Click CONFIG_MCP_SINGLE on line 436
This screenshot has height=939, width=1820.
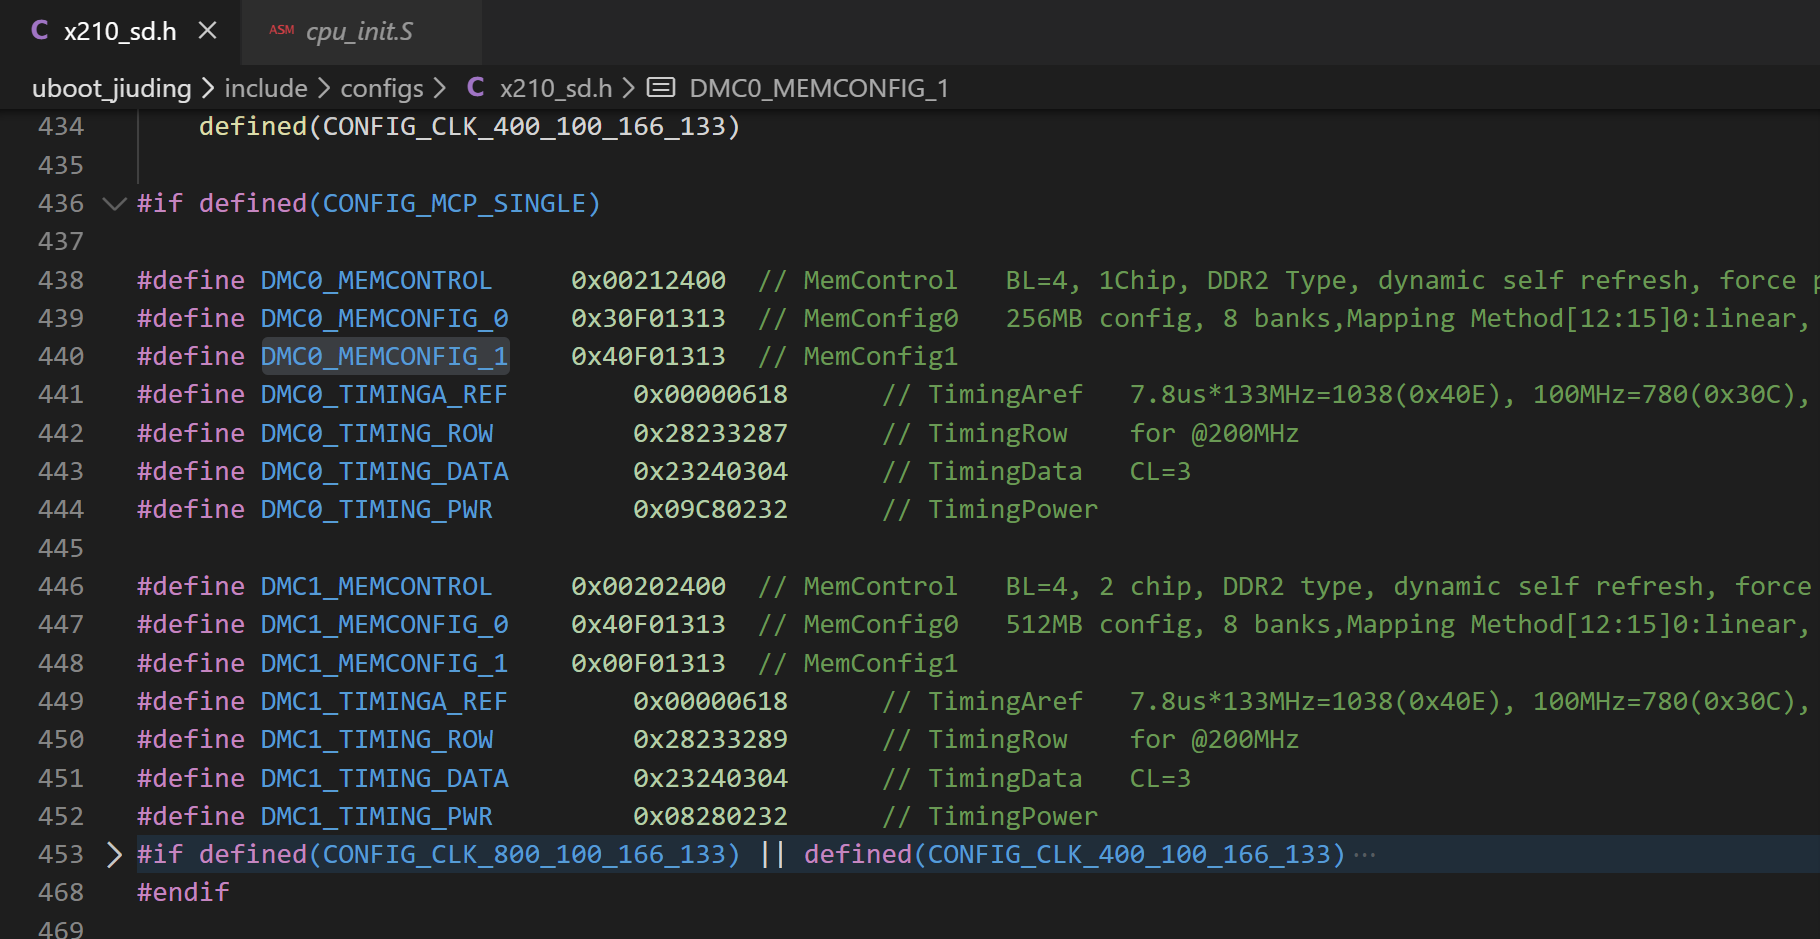coord(454,204)
